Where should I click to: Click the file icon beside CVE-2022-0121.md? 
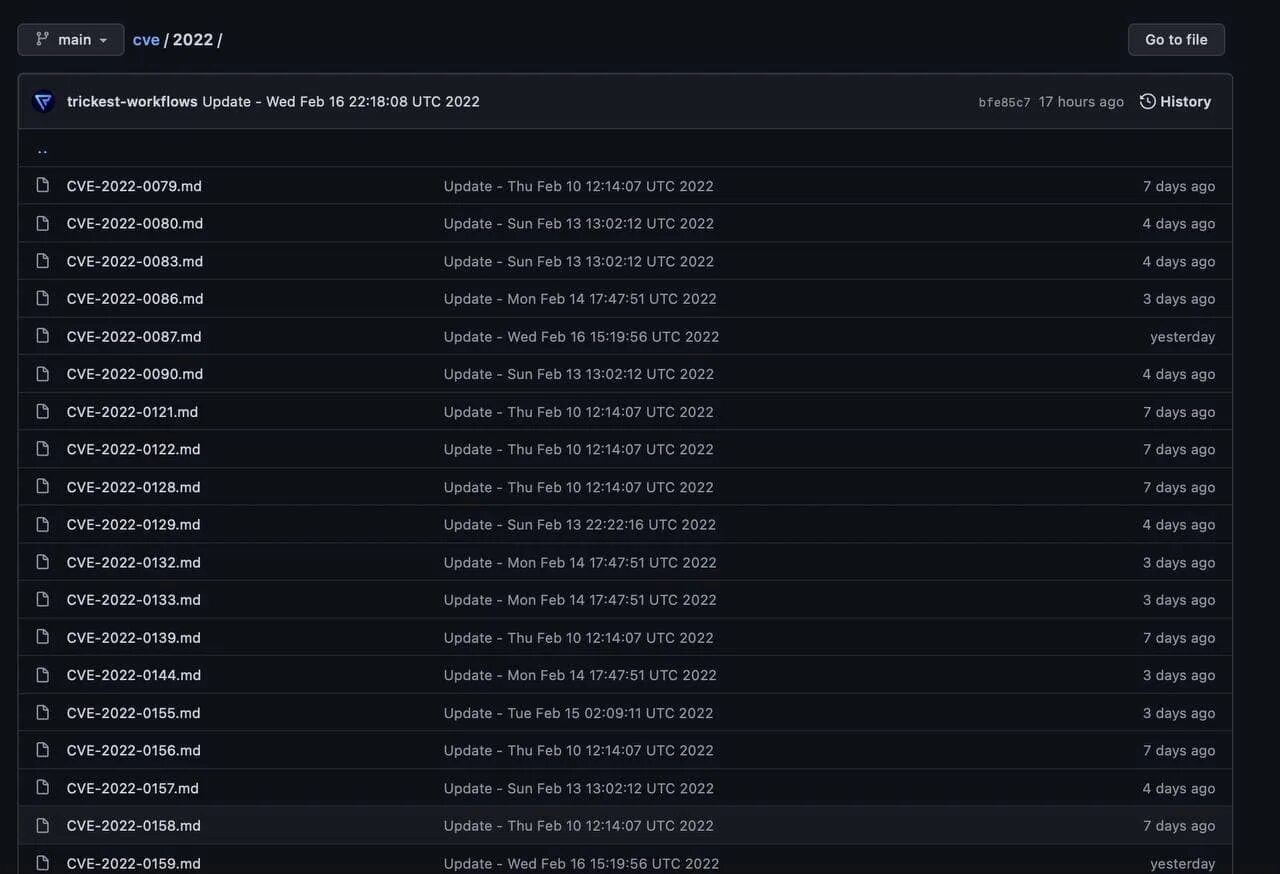42,412
